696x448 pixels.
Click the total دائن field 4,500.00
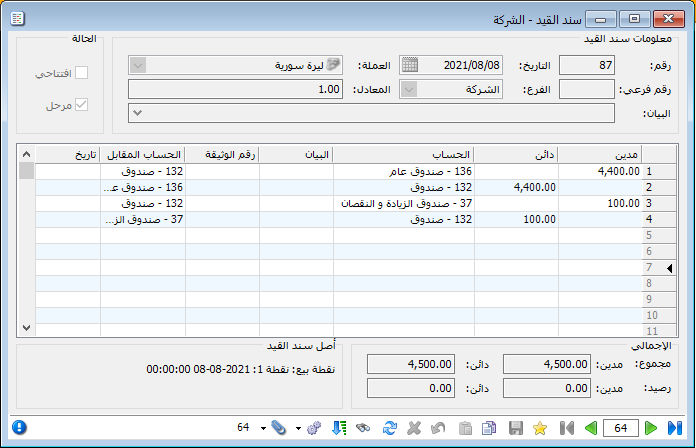[x=411, y=364]
